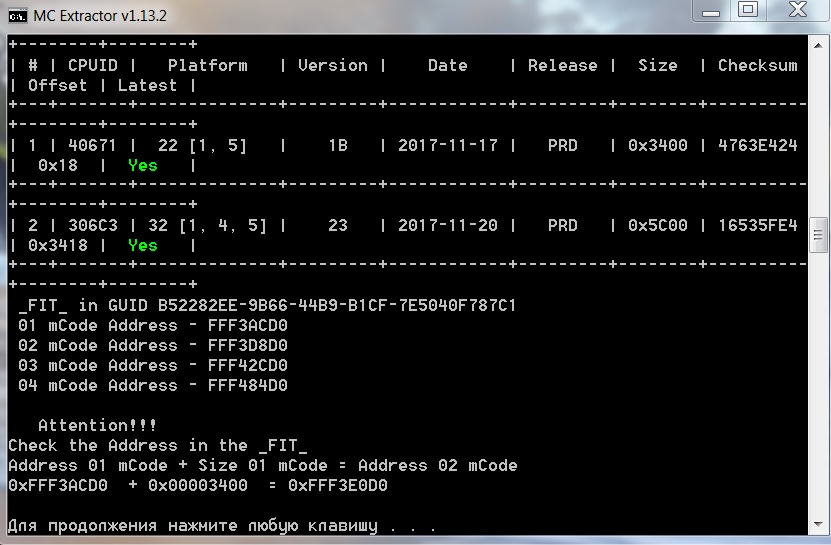The image size is (831, 545).
Task: Click the press-any-key prompt line
Action: coord(222,526)
